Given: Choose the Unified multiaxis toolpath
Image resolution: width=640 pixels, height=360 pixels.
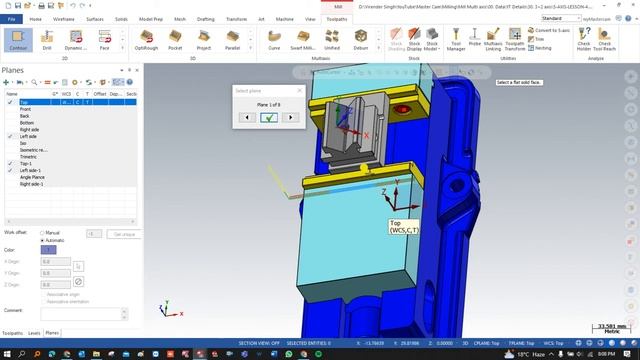Looking at the screenshot, I should click(x=332, y=40).
